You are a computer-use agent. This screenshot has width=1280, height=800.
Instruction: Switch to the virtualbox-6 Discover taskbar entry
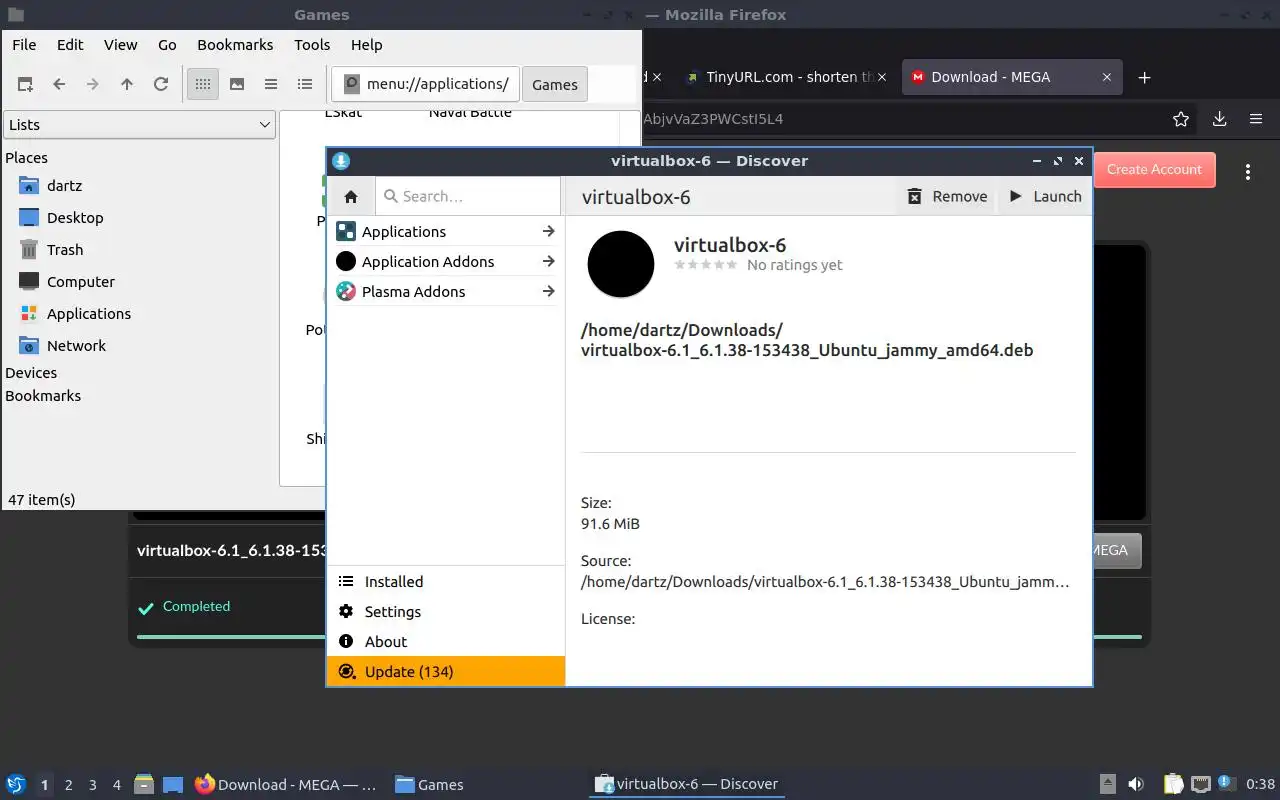(x=686, y=784)
